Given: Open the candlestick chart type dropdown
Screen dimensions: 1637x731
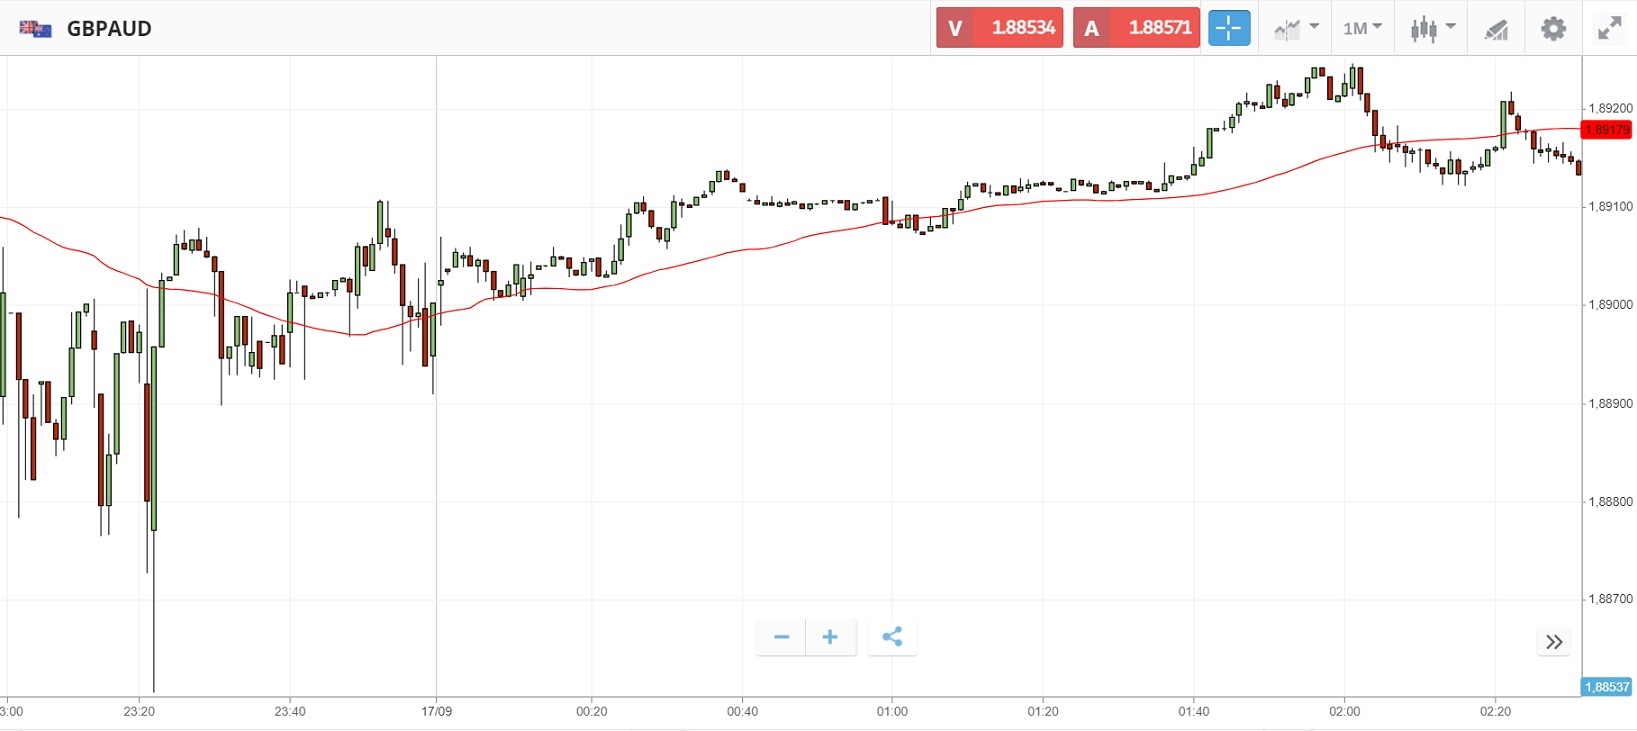Looking at the screenshot, I should point(1432,28).
